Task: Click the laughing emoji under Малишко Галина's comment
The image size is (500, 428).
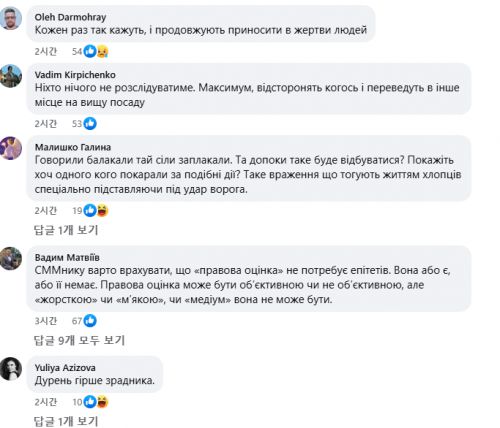Action: (102, 211)
